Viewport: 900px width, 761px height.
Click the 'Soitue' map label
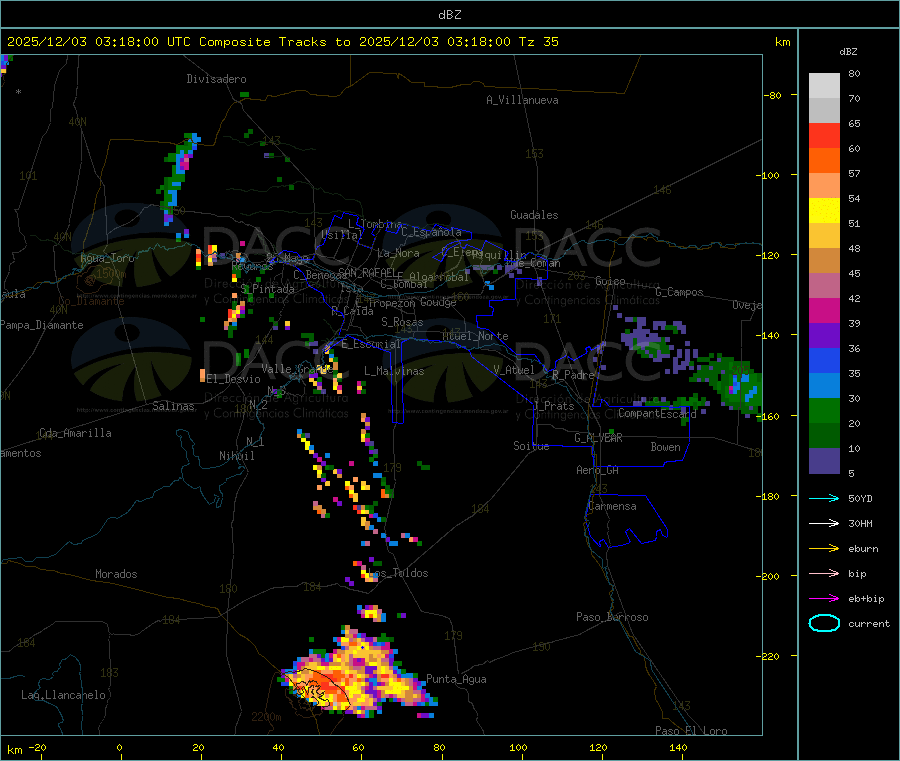pyautogui.click(x=531, y=446)
